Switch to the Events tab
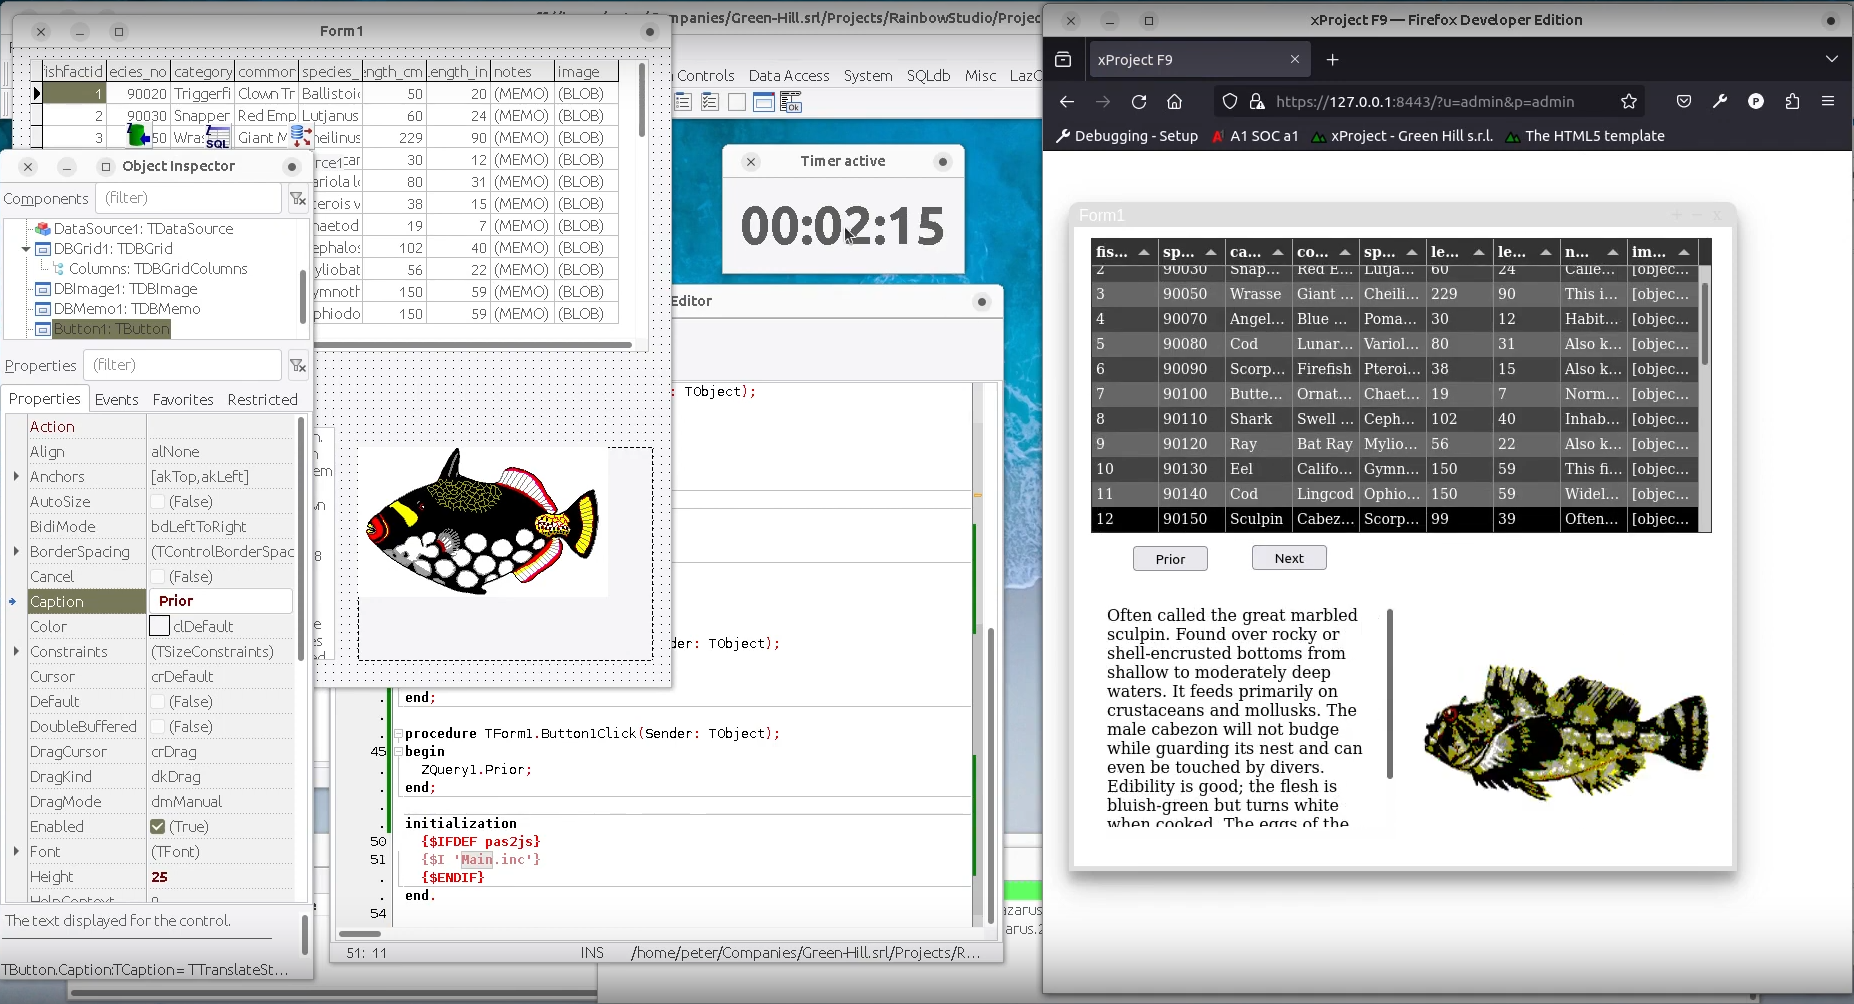The width and height of the screenshot is (1854, 1004). (x=116, y=400)
